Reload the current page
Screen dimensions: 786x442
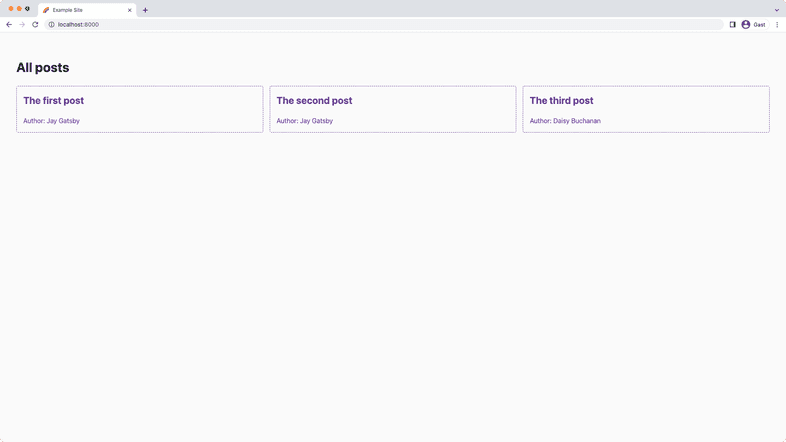pos(35,24)
